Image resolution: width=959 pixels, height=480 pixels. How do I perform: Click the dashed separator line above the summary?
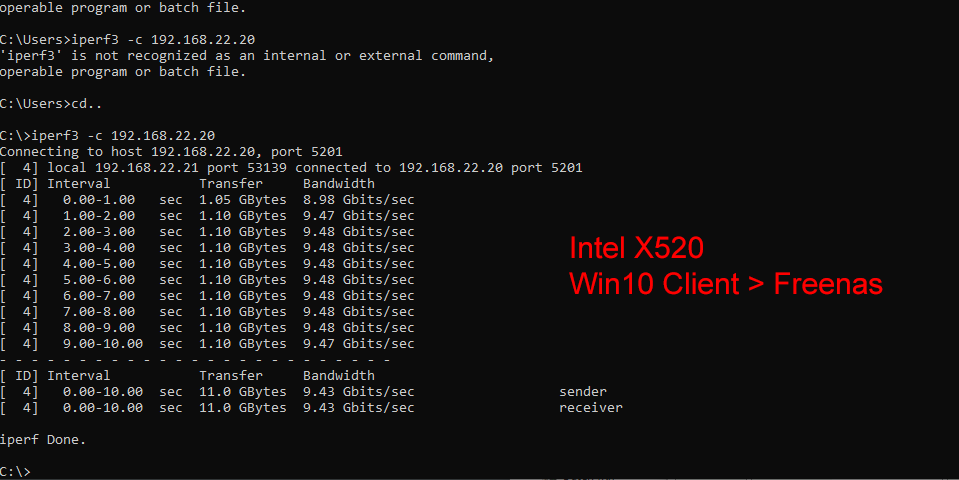[195, 359]
